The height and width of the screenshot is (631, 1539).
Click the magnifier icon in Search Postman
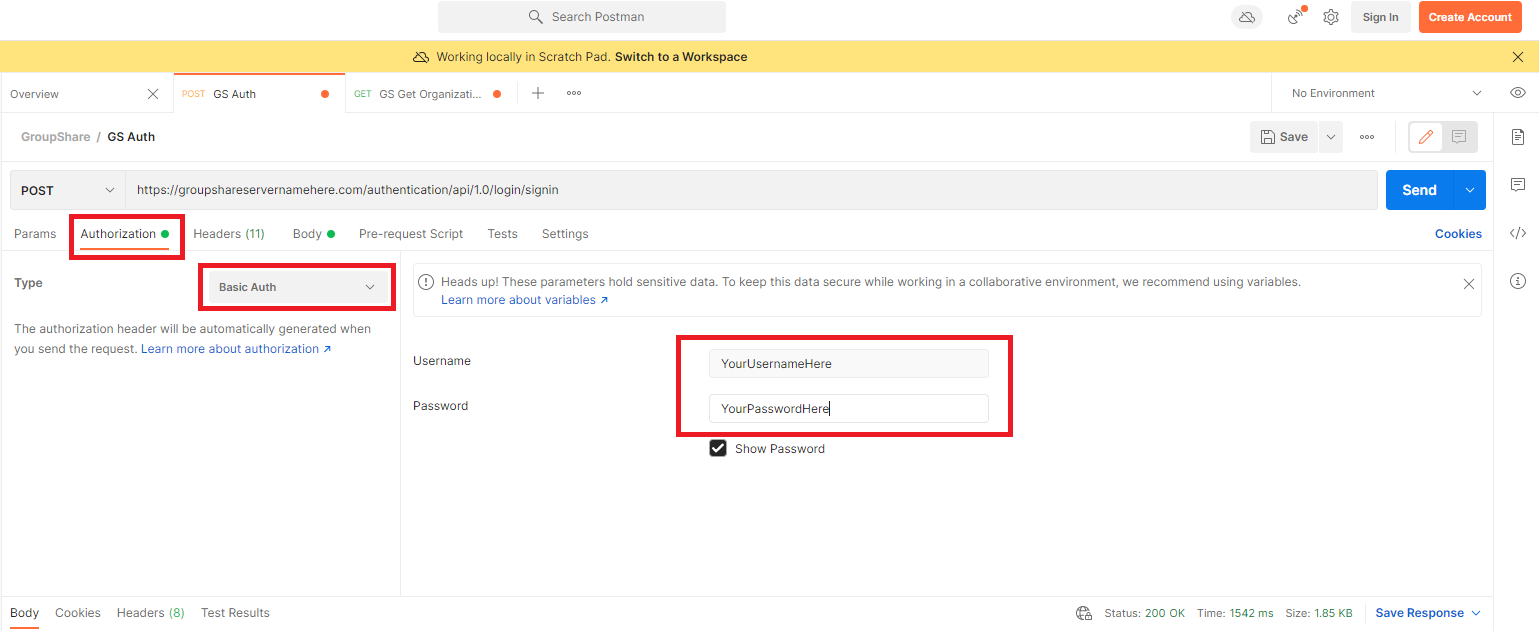coord(535,17)
